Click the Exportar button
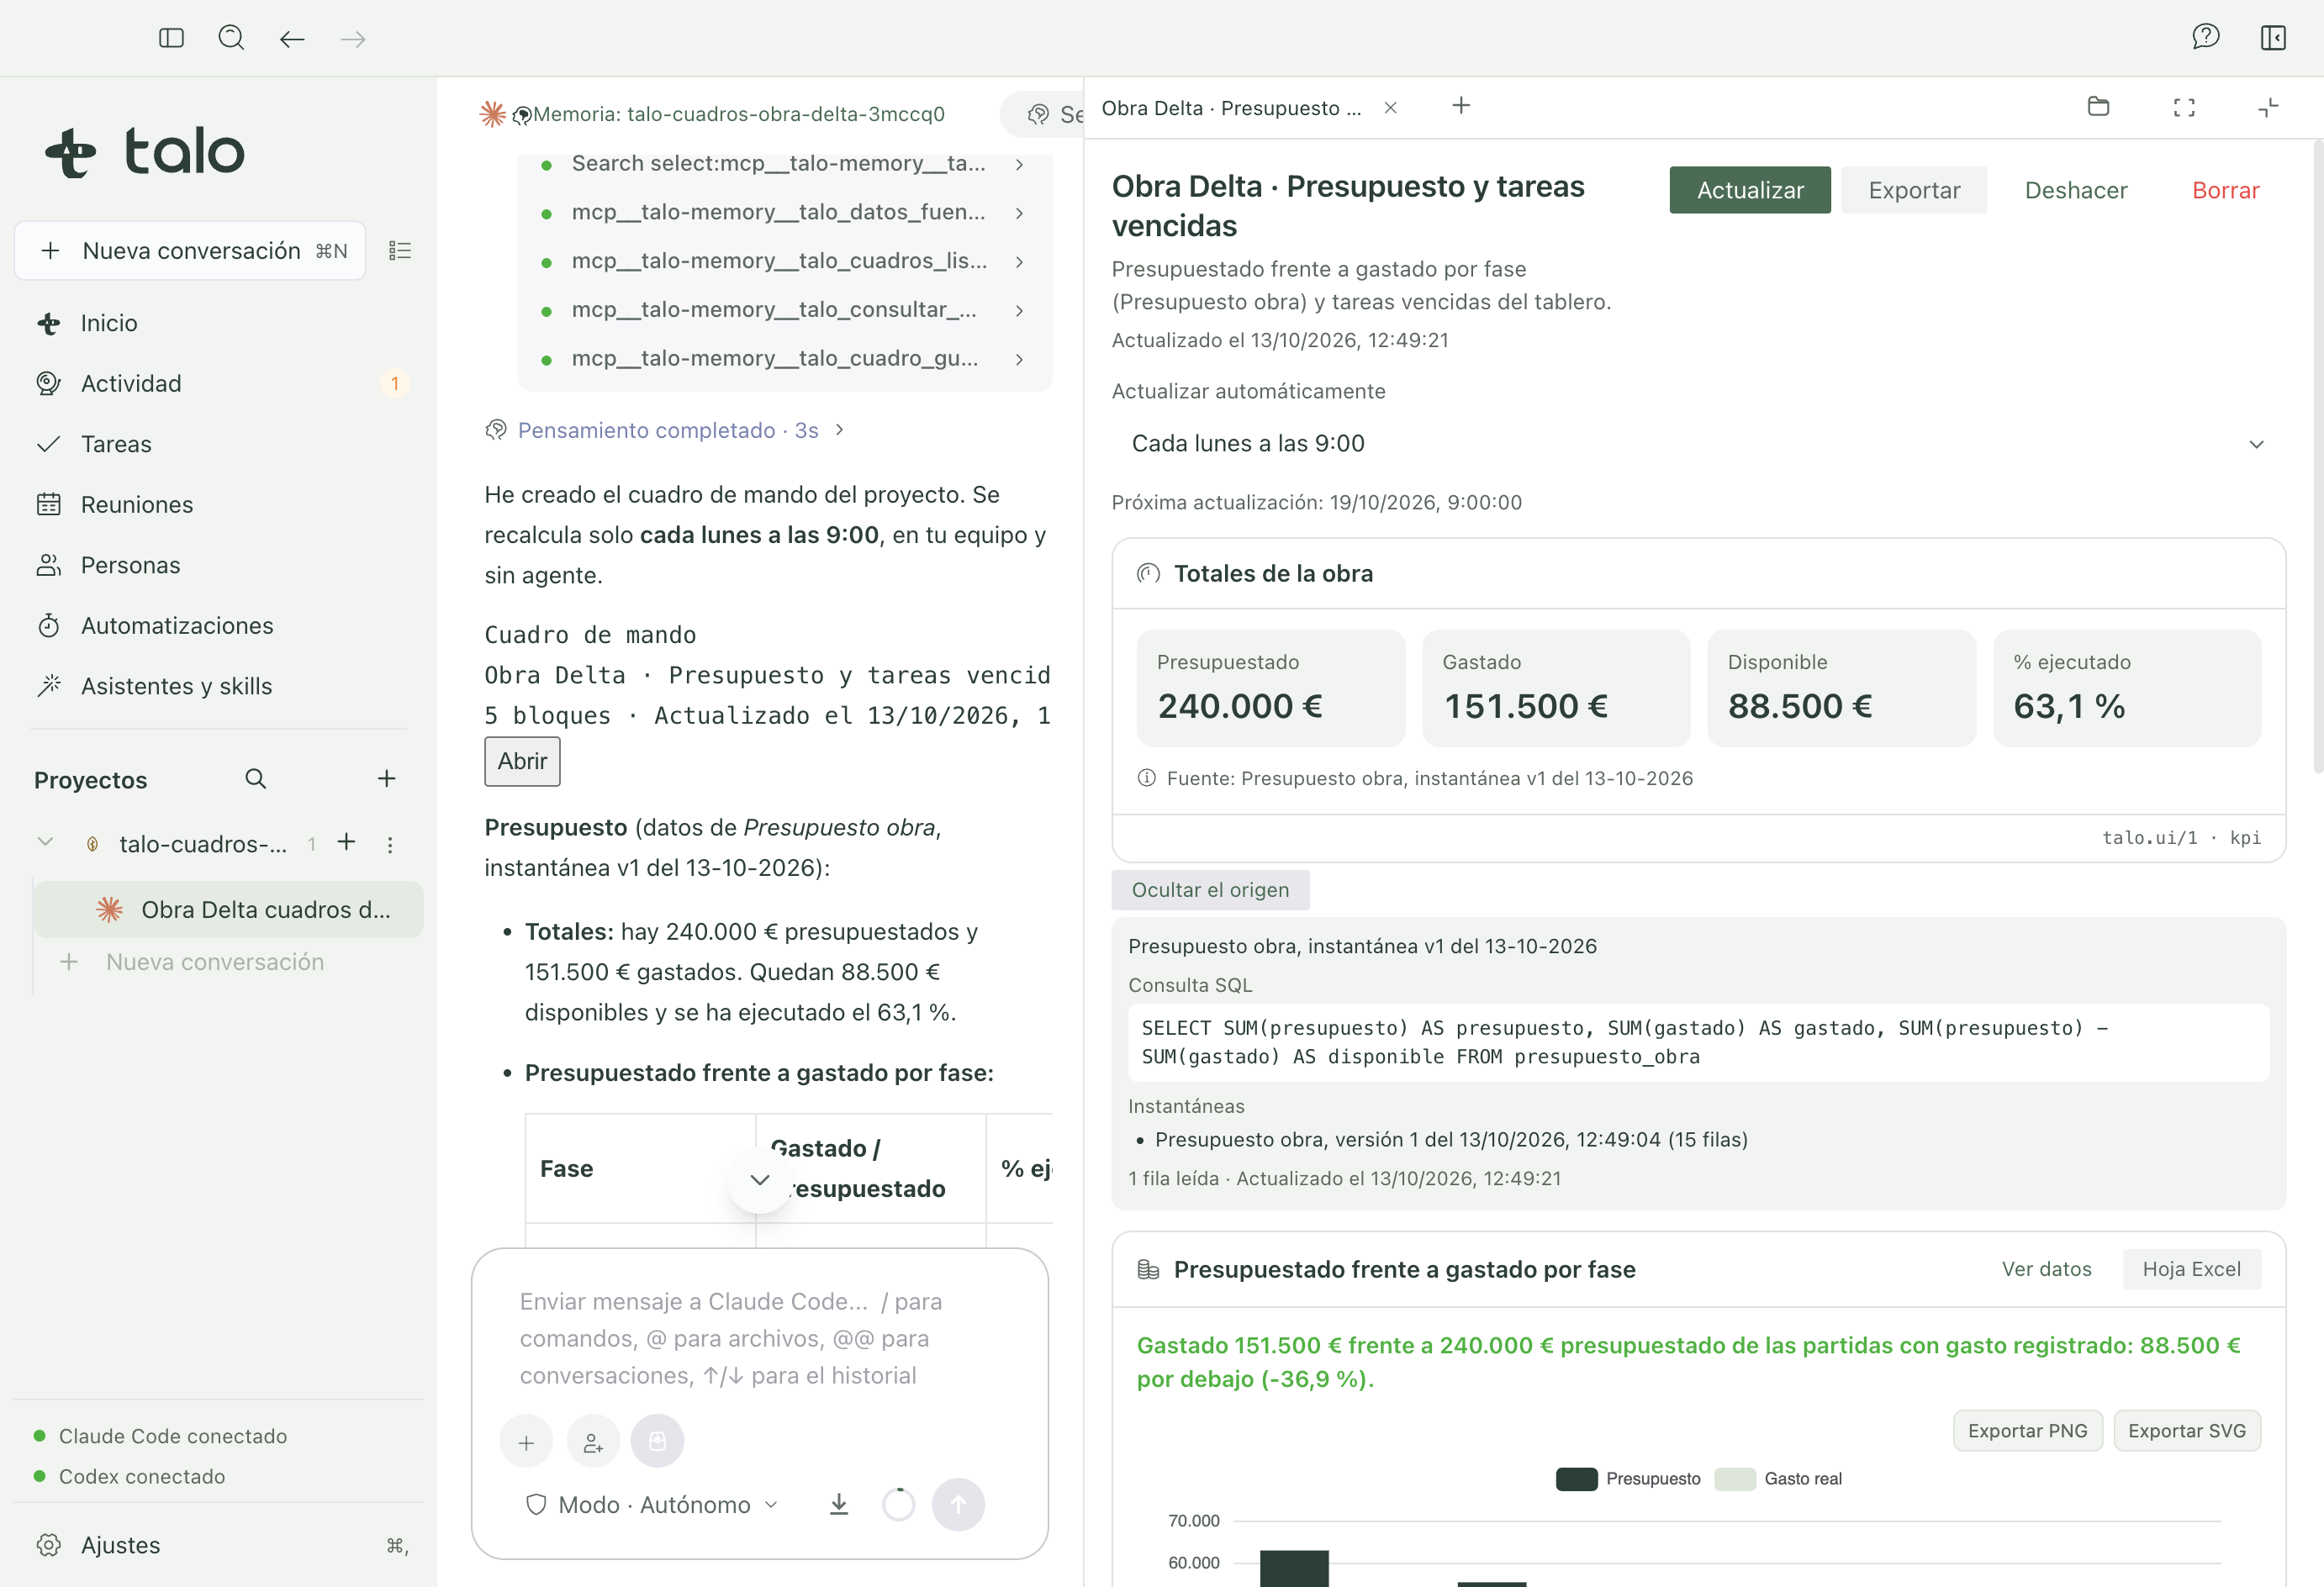Viewport: 2324px width, 1587px height. pos(1914,190)
